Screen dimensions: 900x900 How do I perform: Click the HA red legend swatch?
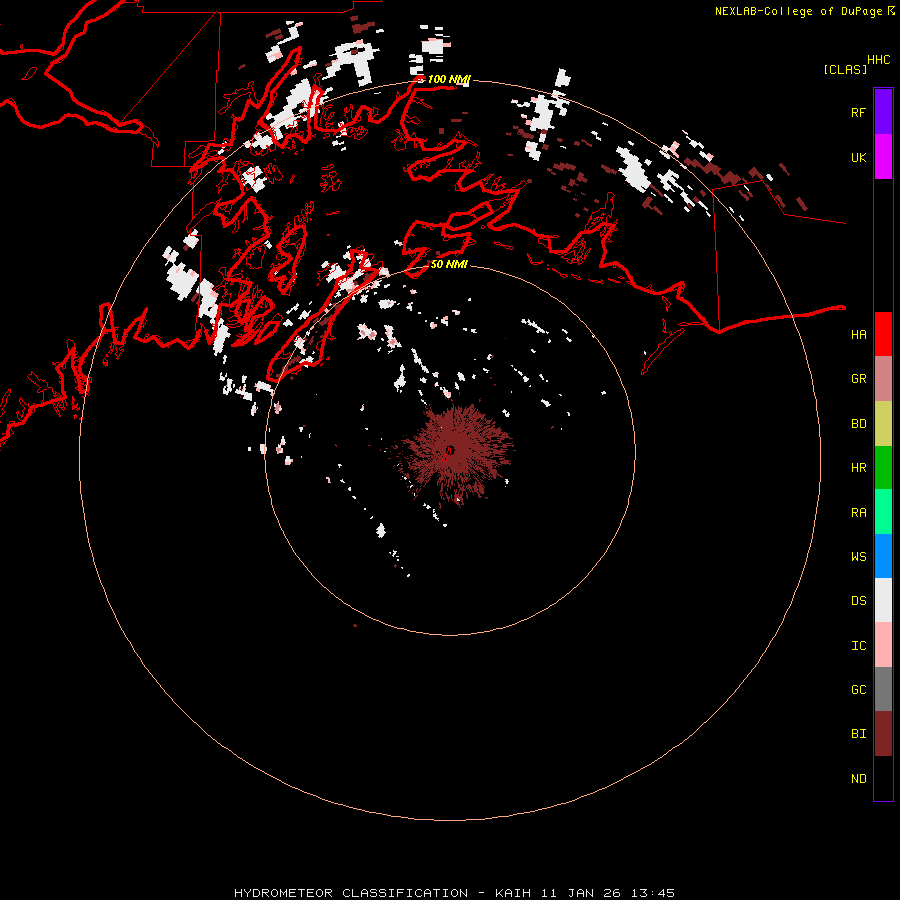tap(883, 334)
